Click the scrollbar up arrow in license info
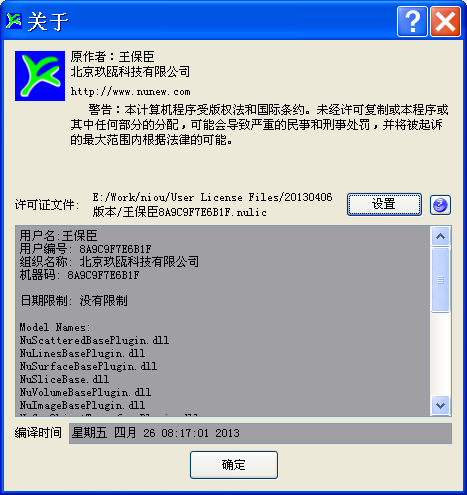467x495 pixels. (x=440, y=236)
